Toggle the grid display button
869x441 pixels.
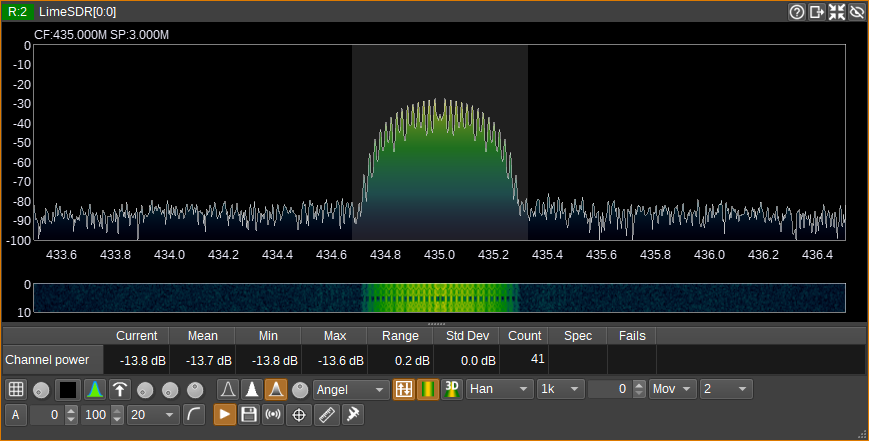(16, 389)
